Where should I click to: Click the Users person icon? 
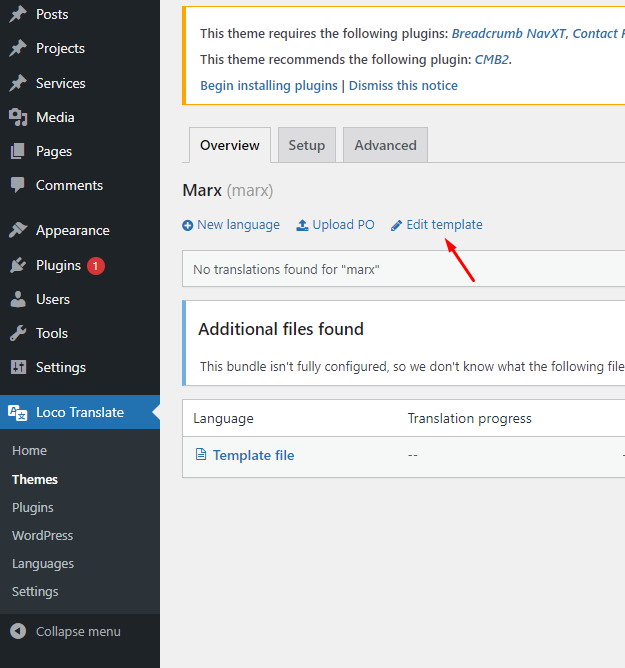click(x=18, y=300)
